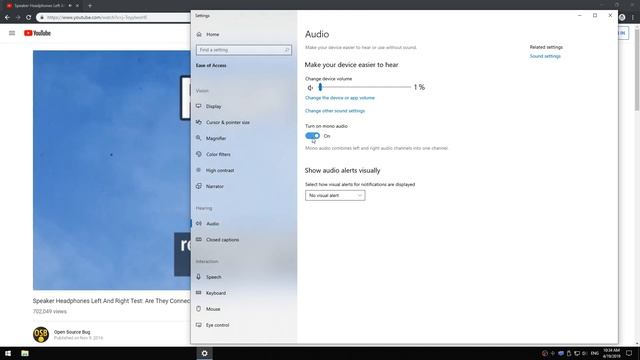
Task: Click Home label in Settings
Action: 213,34
